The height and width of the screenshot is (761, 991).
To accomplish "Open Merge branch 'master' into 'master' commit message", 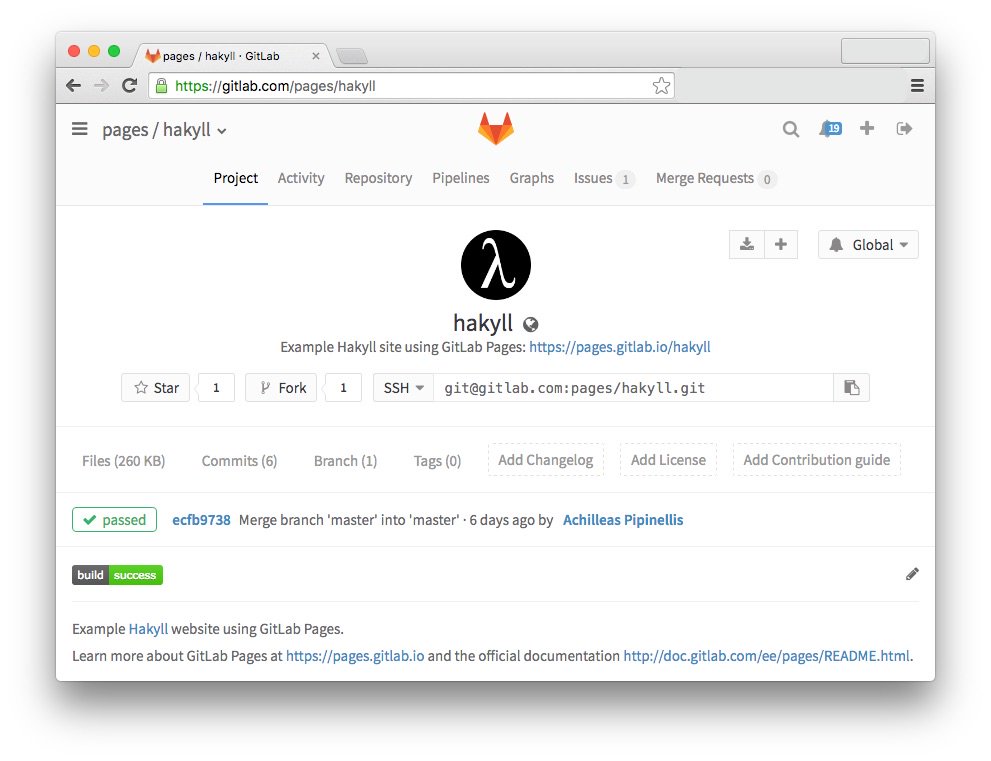I will 349,520.
